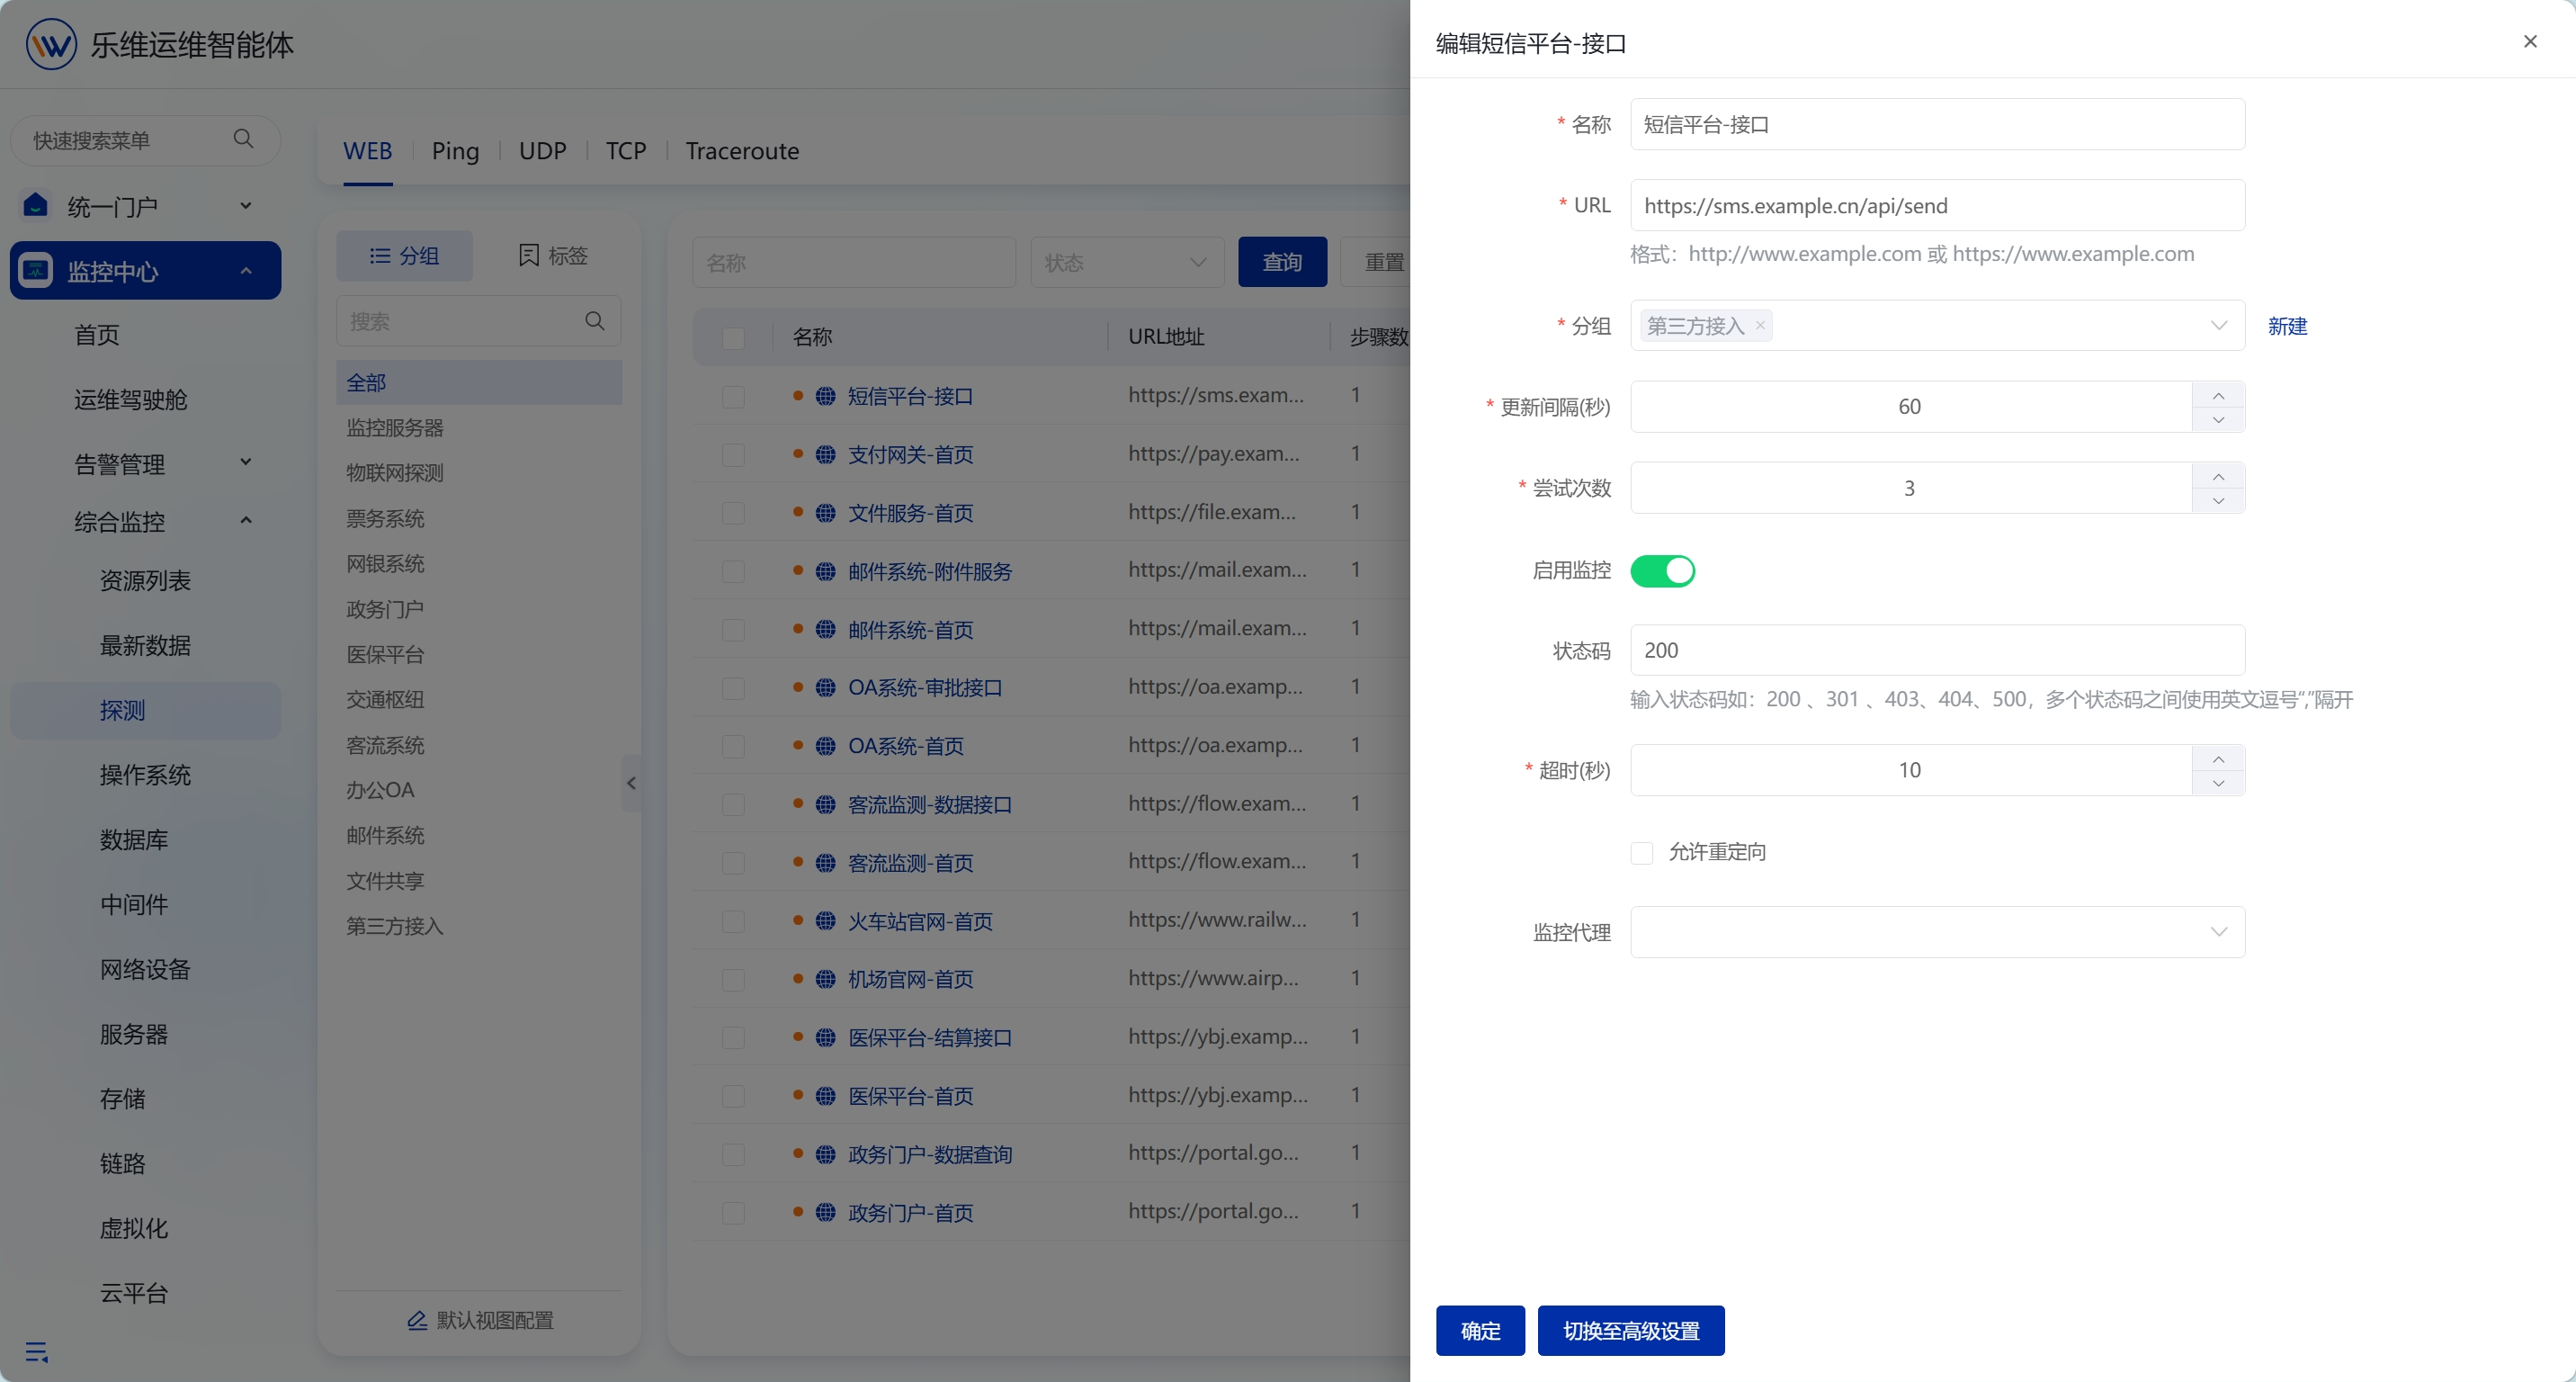Click 切换至高级设置 button
Image resolution: width=2576 pixels, height=1382 pixels.
click(1631, 1330)
